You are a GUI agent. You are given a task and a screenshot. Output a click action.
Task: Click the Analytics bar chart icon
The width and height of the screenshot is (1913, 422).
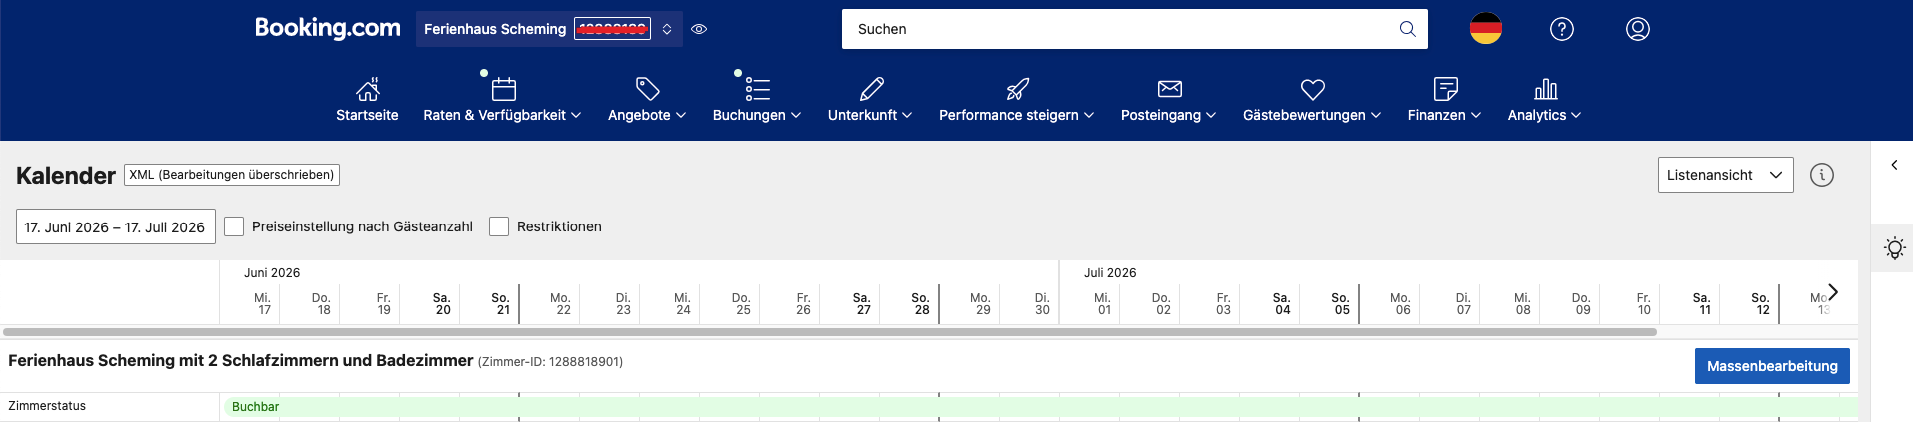(1545, 89)
